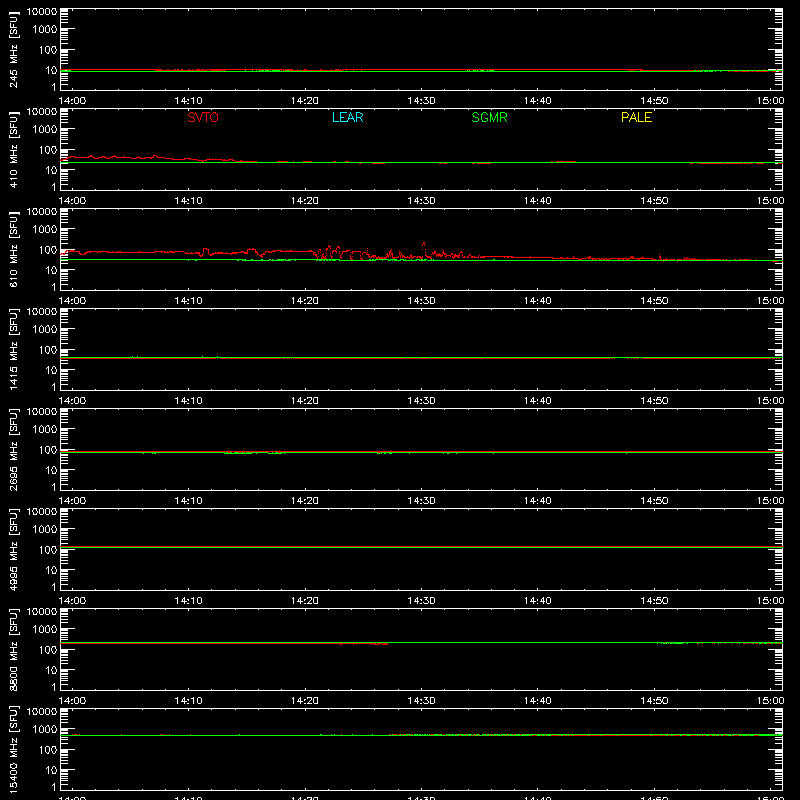The height and width of the screenshot is (800, 800).
Task: Select the 2695 MHz [SFU] axis title
Action: coord(13,449)
